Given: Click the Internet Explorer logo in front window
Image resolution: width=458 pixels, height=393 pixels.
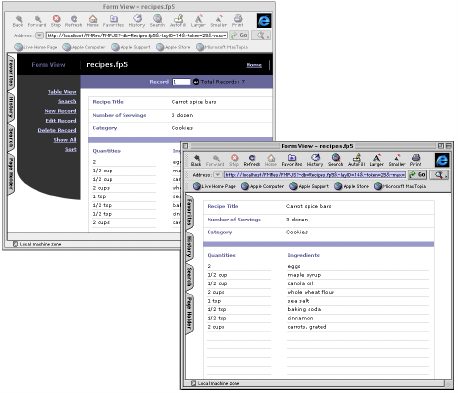Looking at the screenshot, I should (x=442, y=160).
